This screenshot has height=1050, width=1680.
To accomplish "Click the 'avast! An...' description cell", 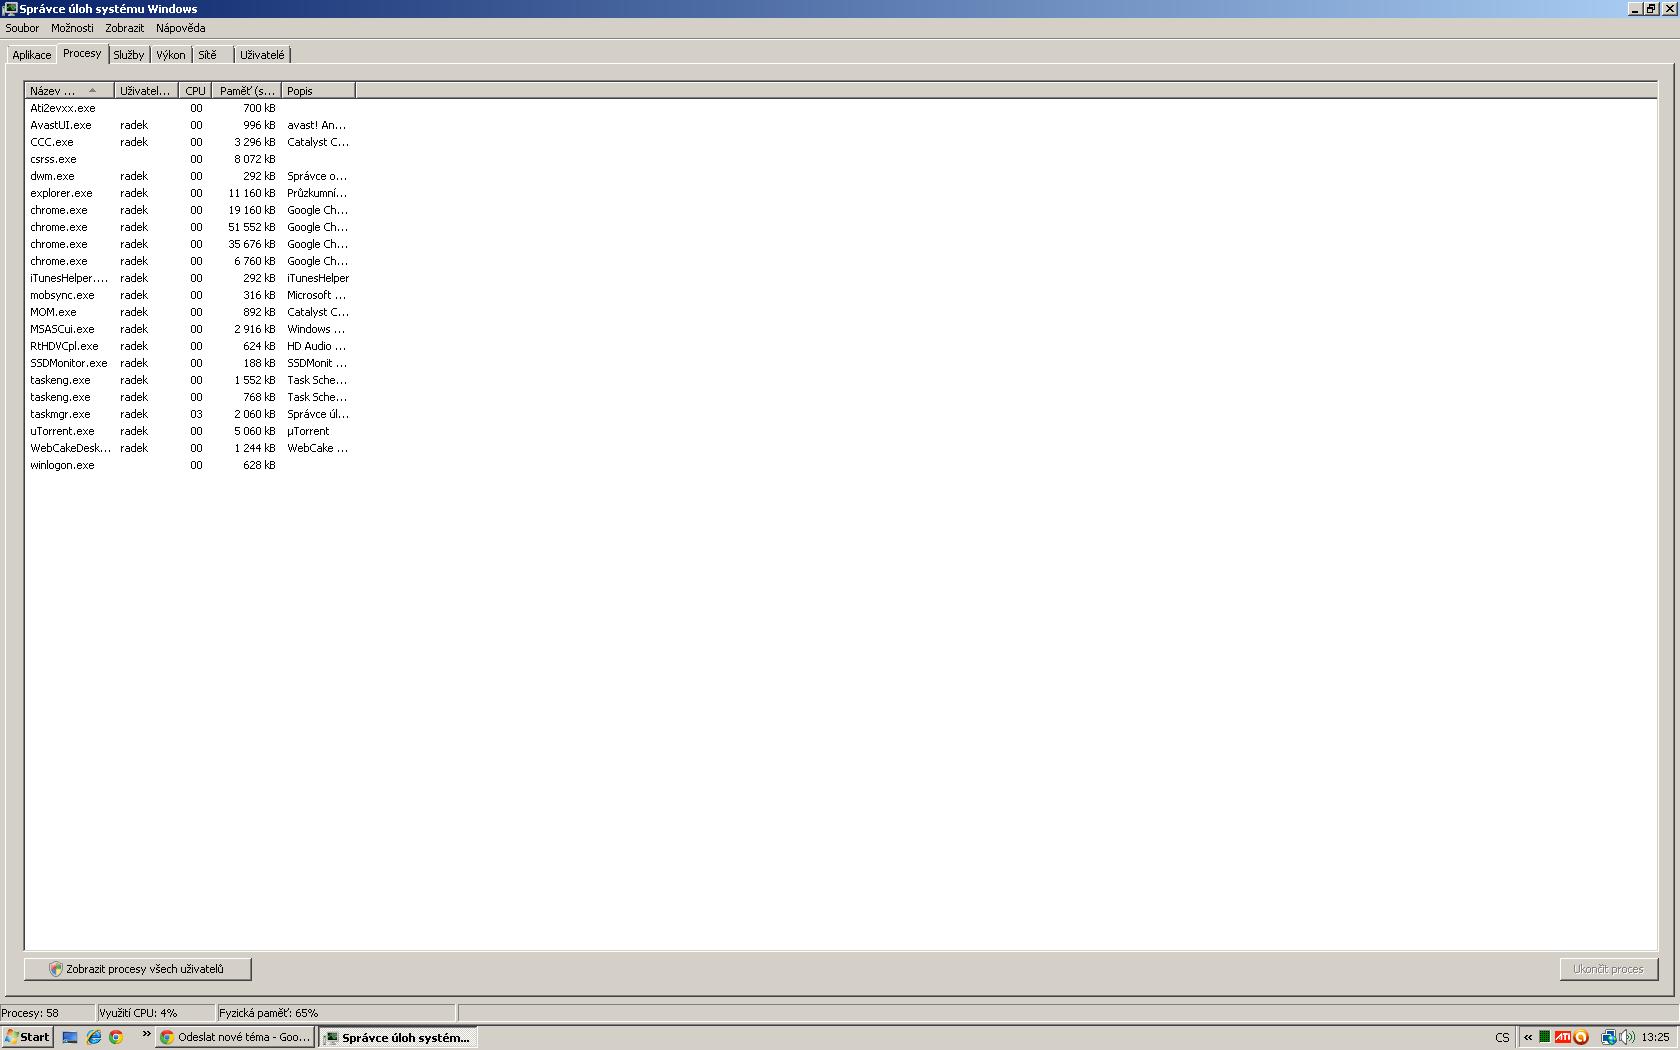I will (317, 125).
